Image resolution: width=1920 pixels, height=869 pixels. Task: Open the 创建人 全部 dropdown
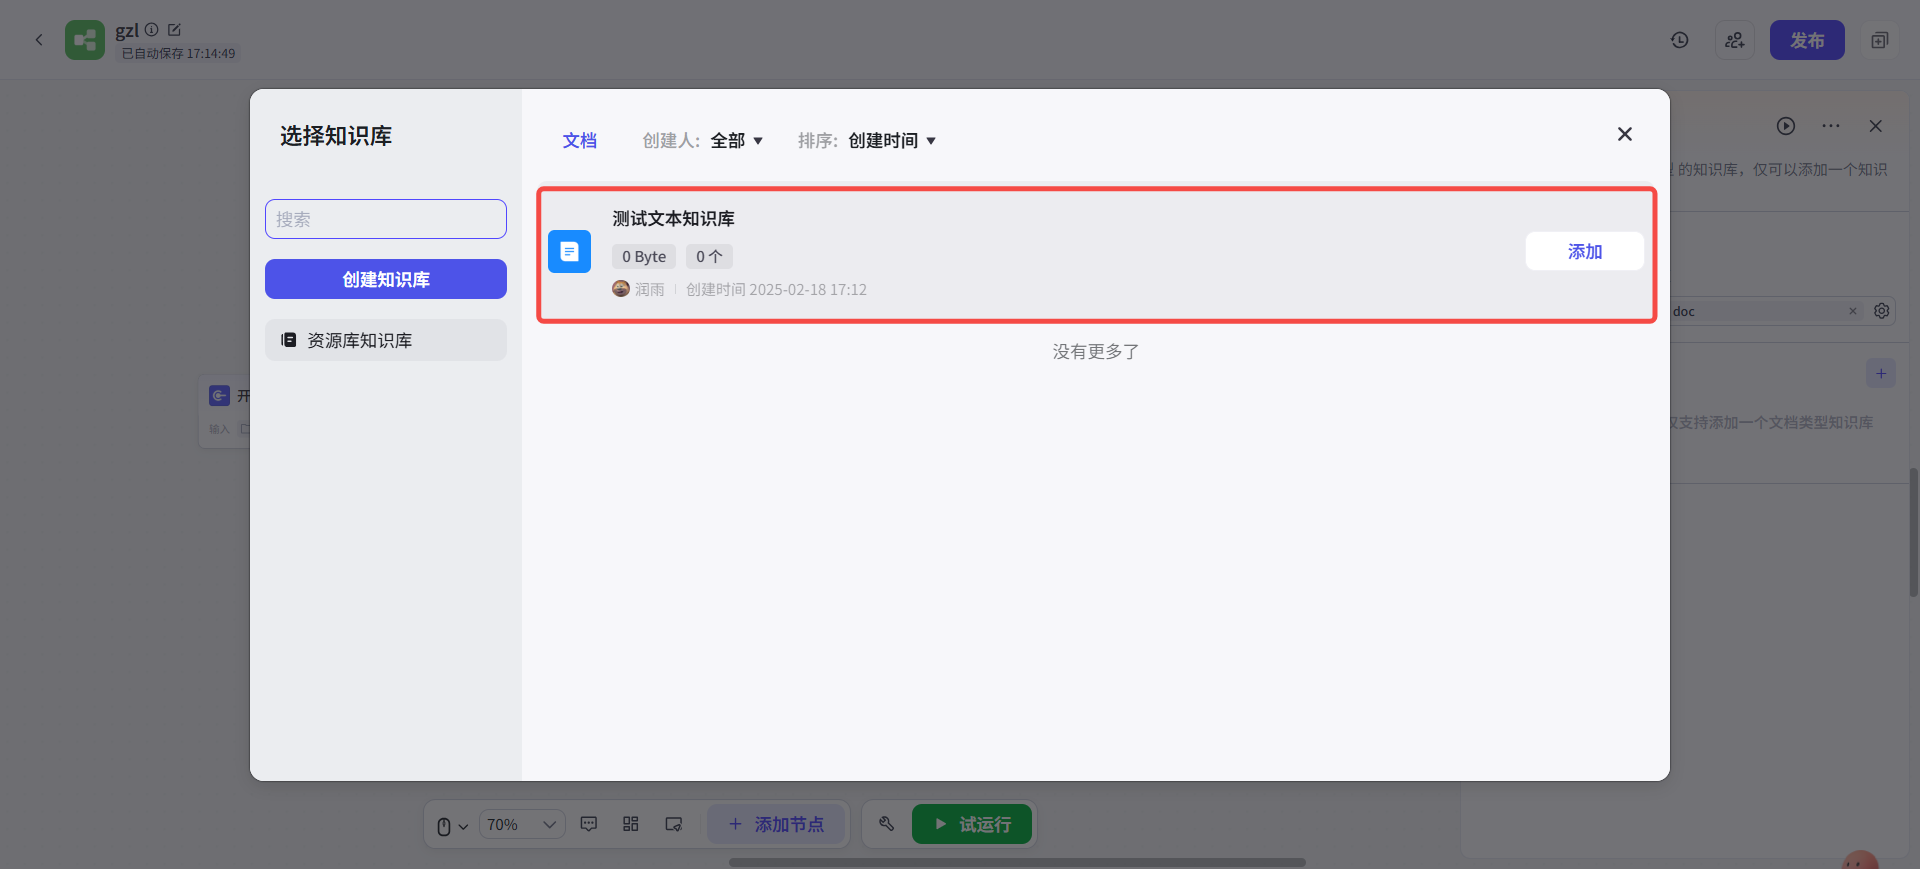[x=737, y=141]
